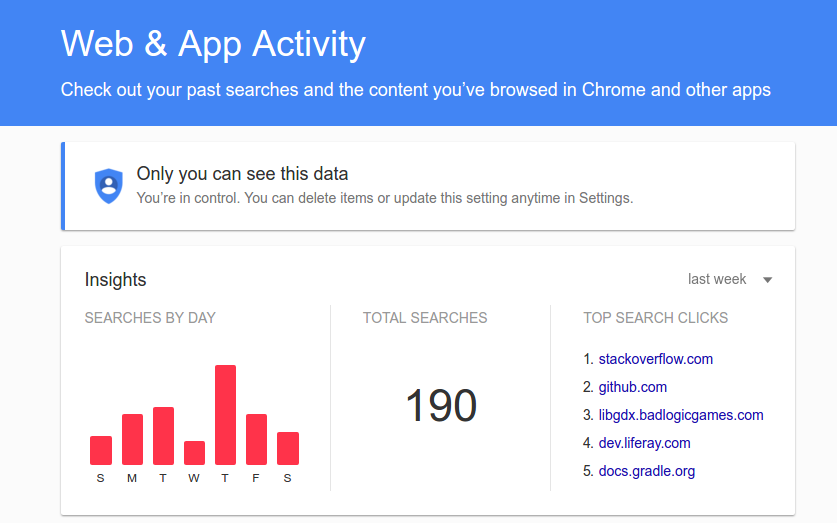Click the first Sunday bar in chart
Screen dimensions: 837x523
click(x=101, y=450)
